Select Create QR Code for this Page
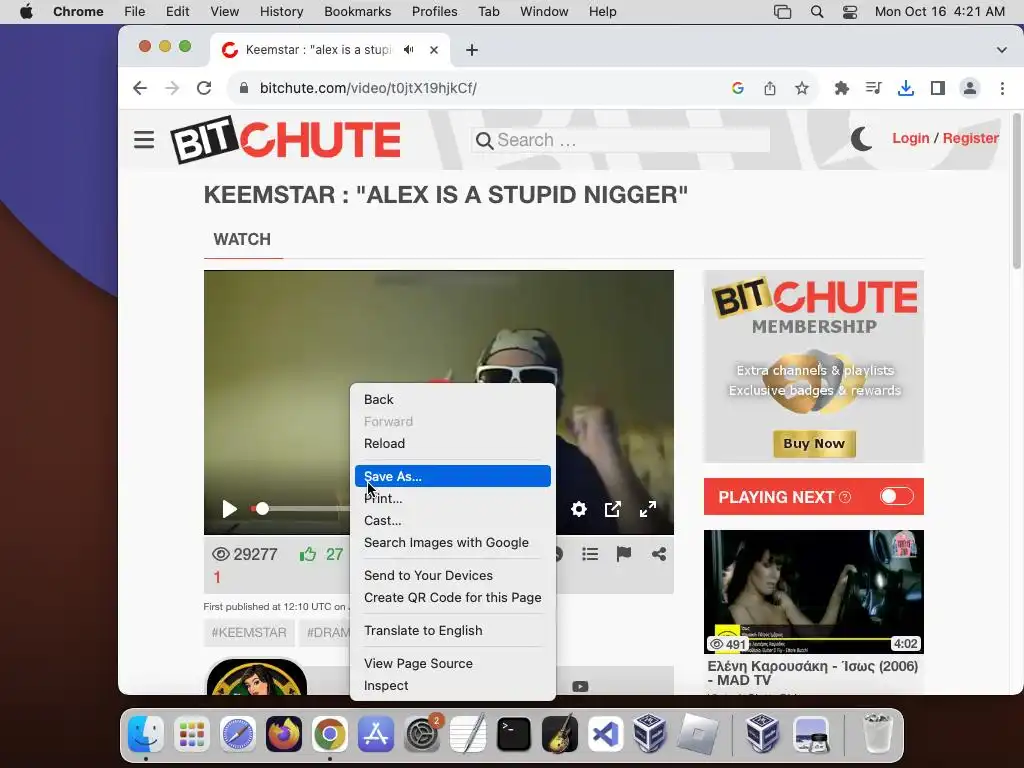This screenshot has height=768, width=1024. [x=453, y=598]
